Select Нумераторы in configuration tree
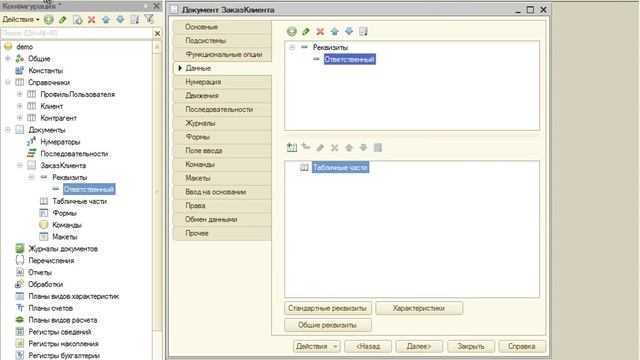 click(x=60, y=142)
